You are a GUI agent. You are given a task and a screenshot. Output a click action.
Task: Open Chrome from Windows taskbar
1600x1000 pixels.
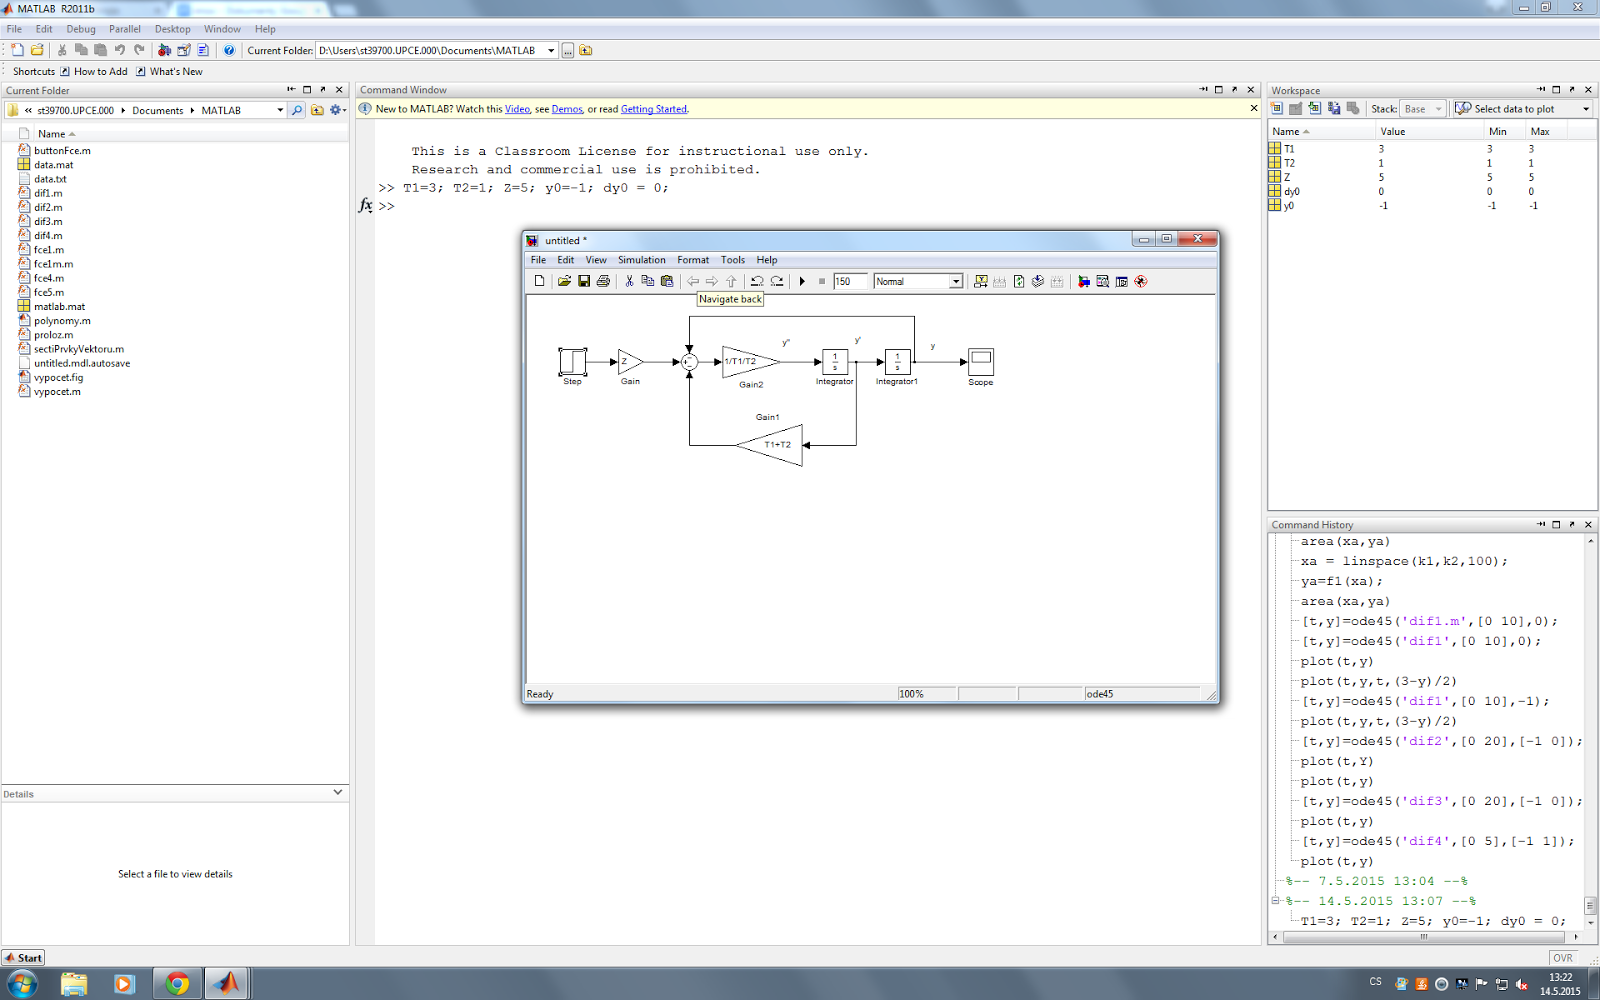pyautogui.click(x=177, y=984)
